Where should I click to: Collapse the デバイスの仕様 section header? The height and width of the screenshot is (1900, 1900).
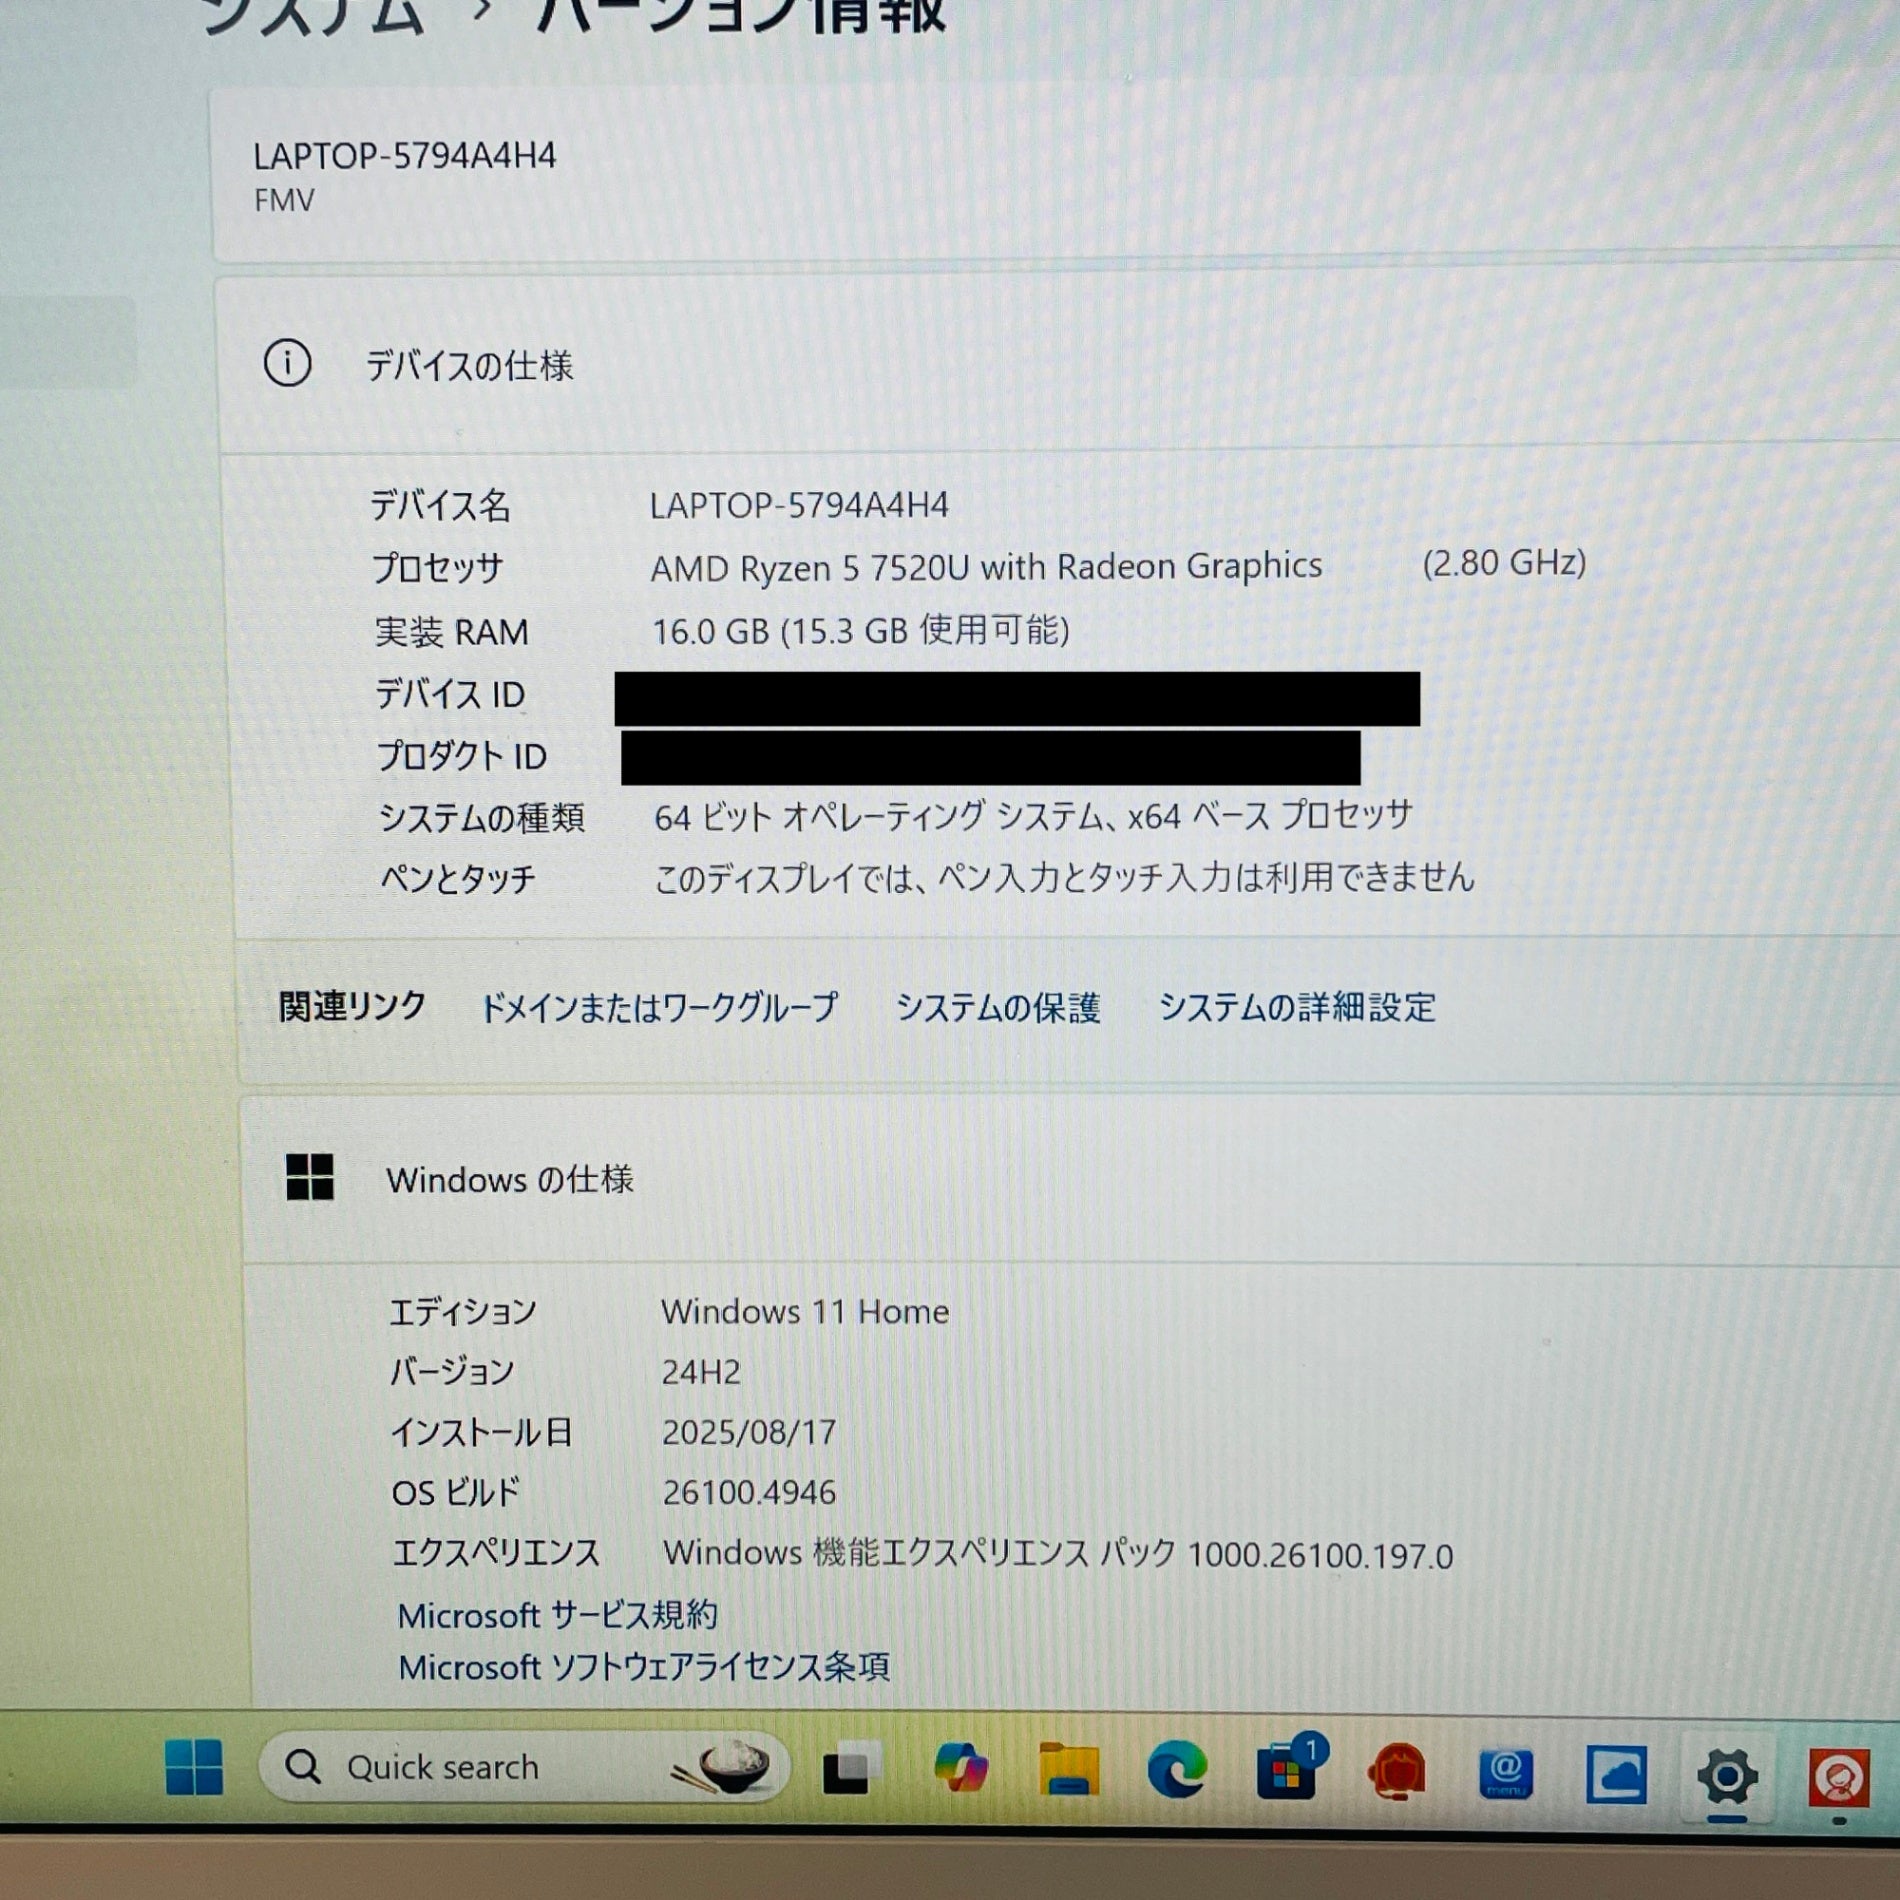(x=469, y=366)
